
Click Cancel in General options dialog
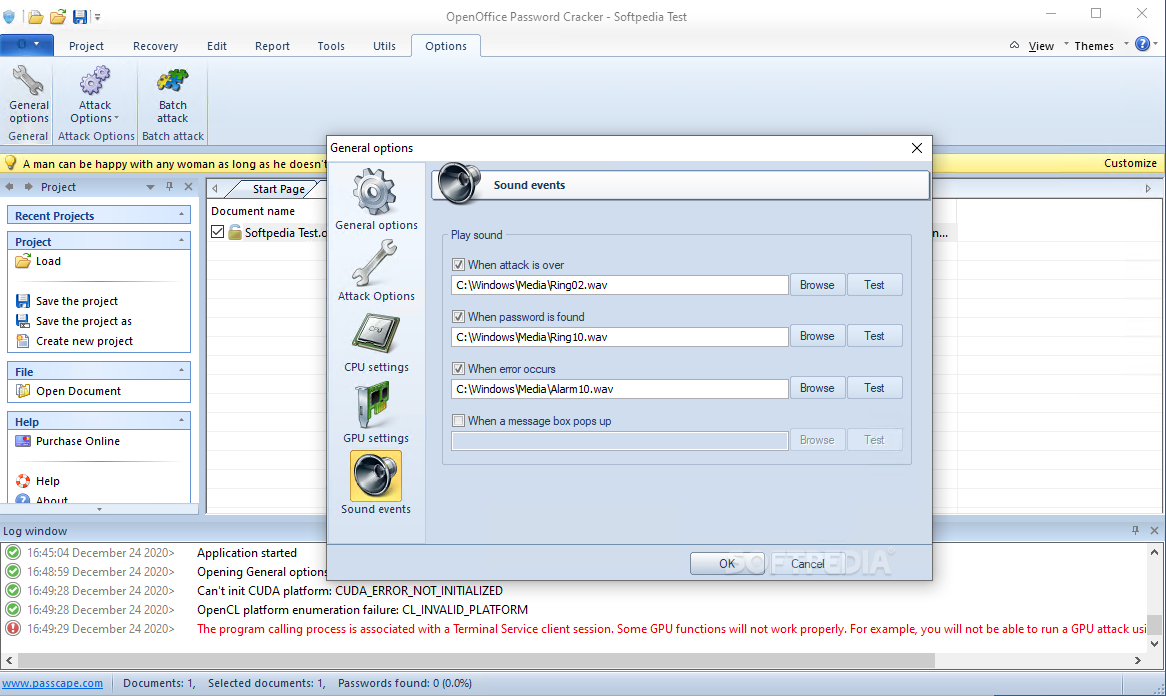click(808, 564)
